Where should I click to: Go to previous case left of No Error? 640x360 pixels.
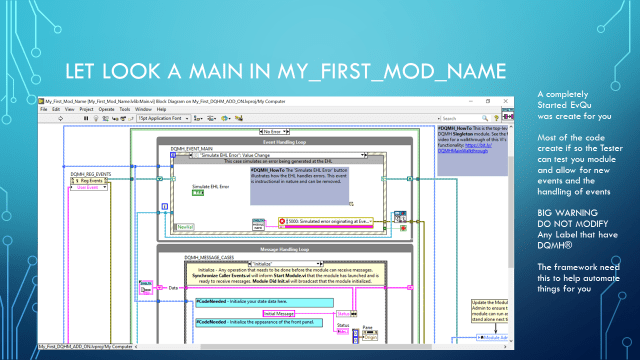pyautogui.click(x=261, y=131)
